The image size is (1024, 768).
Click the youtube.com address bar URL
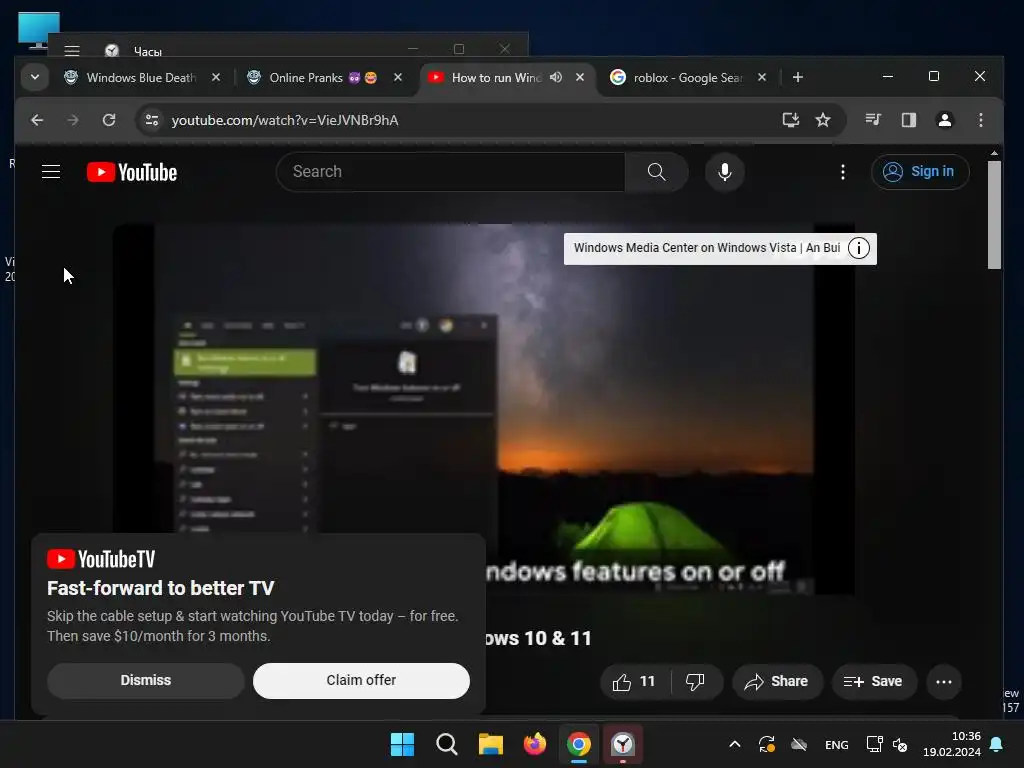point(285,120)
